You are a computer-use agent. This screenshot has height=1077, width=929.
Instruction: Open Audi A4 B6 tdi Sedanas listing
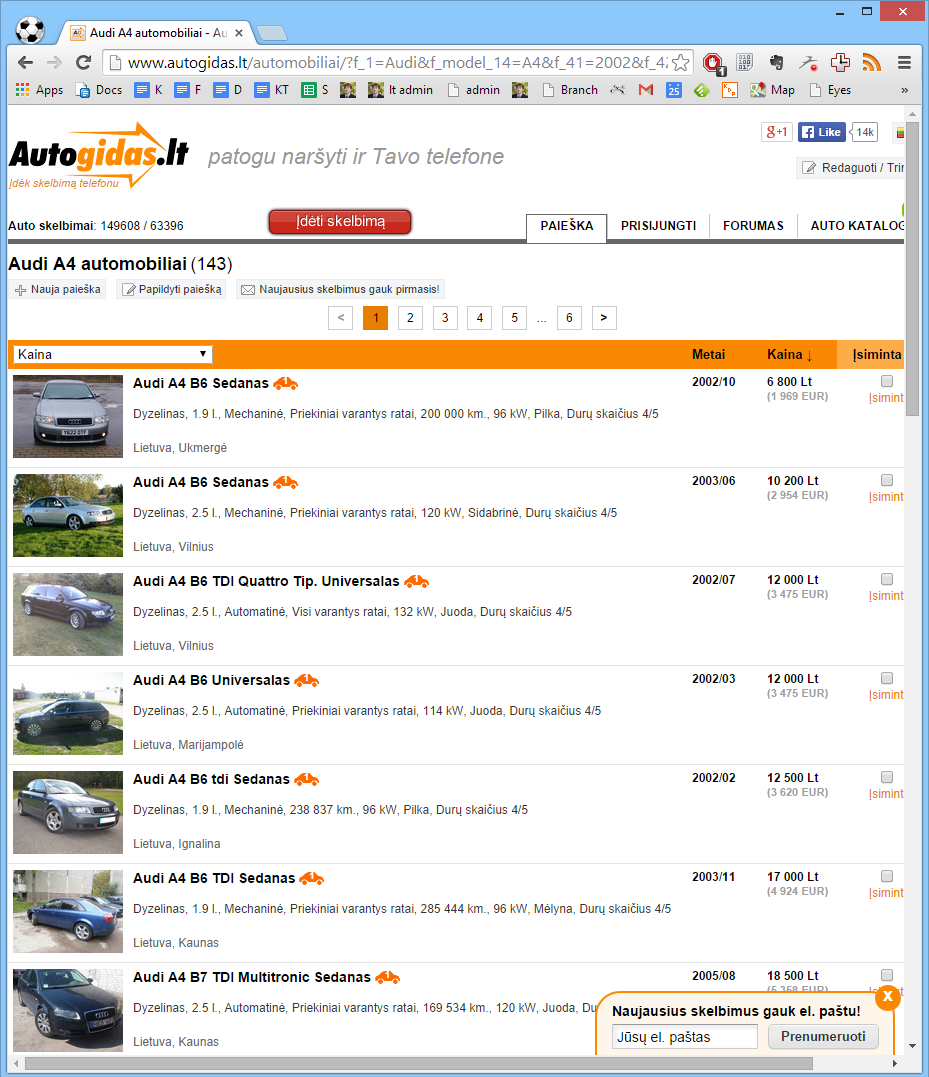click(x=211, y=779)
